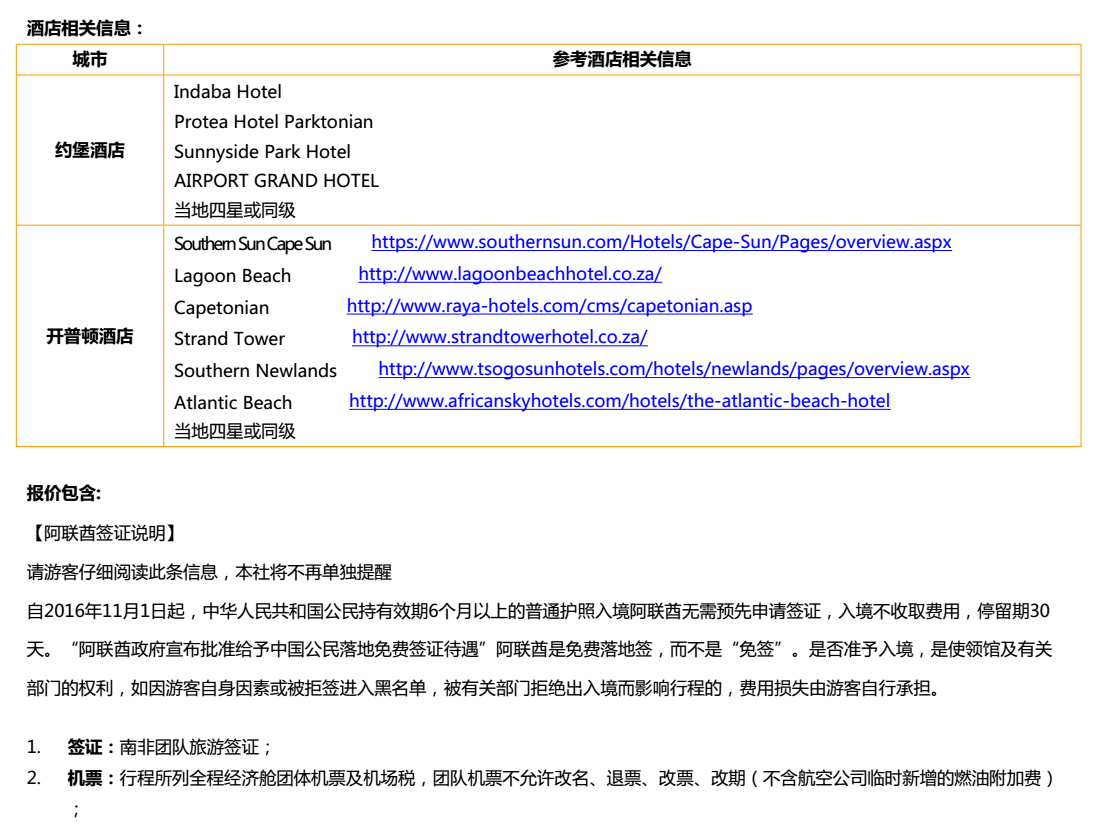Click '当地四星或同级' in the 开普顿酒店 row
This screenshot has height=831, width=1100.
[x=234, y=431]
